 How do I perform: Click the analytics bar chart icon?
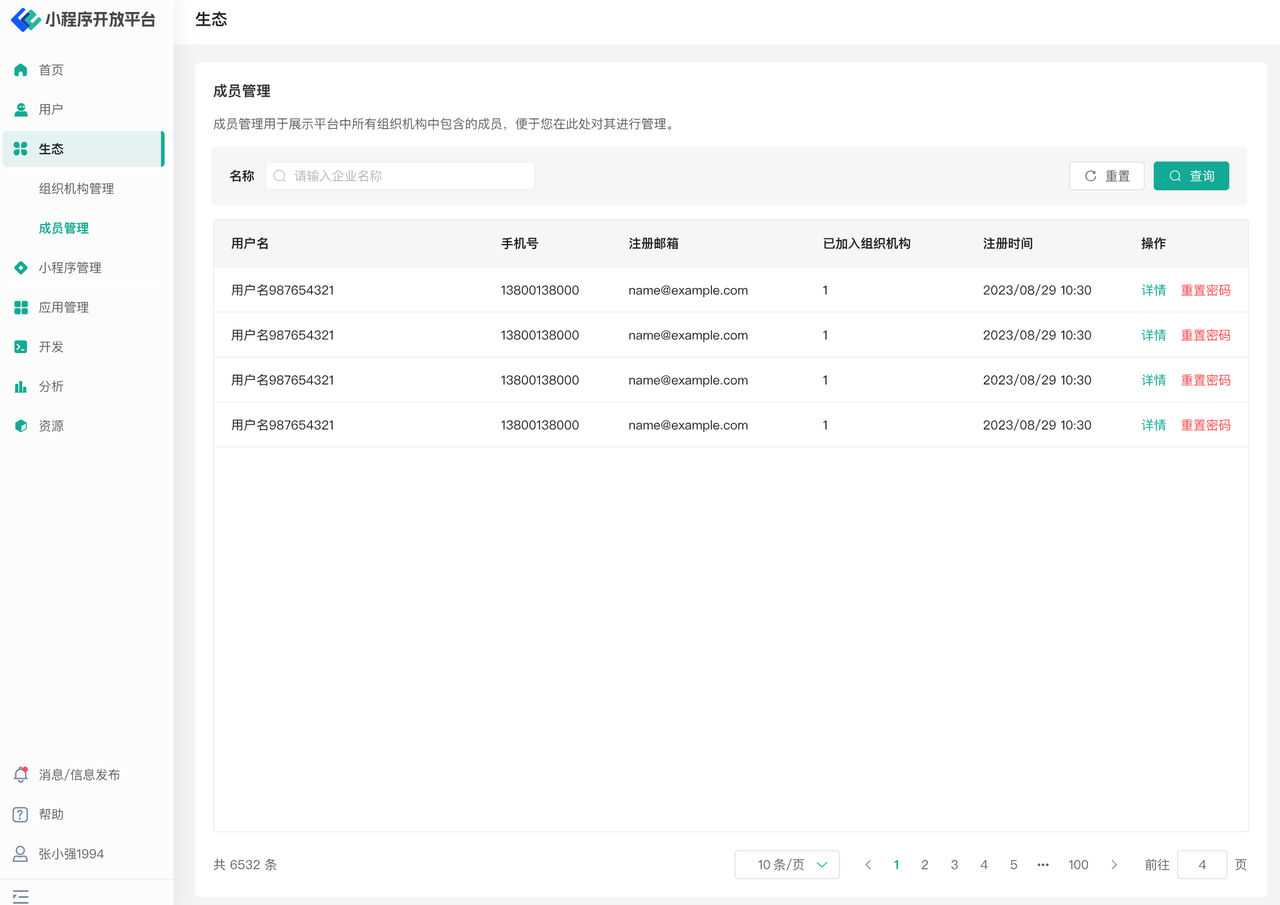point(21,387)
